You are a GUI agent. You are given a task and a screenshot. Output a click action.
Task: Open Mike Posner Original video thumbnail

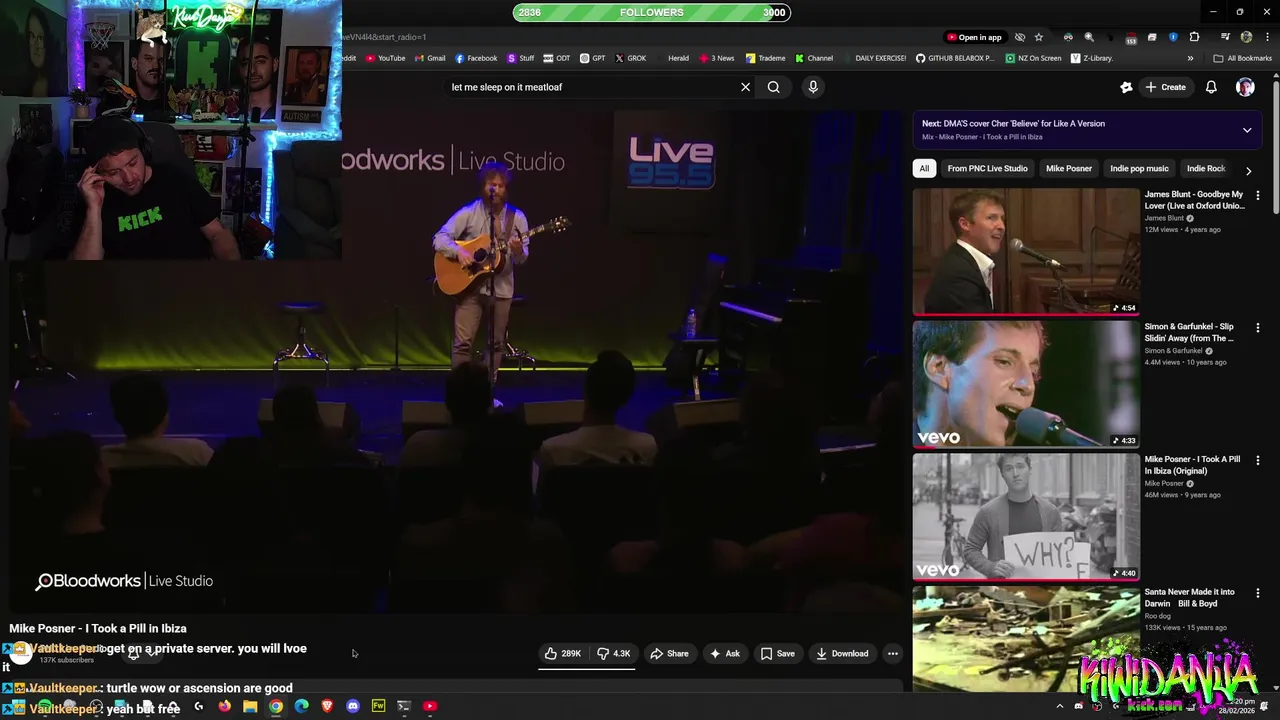tap(1026, 517)
